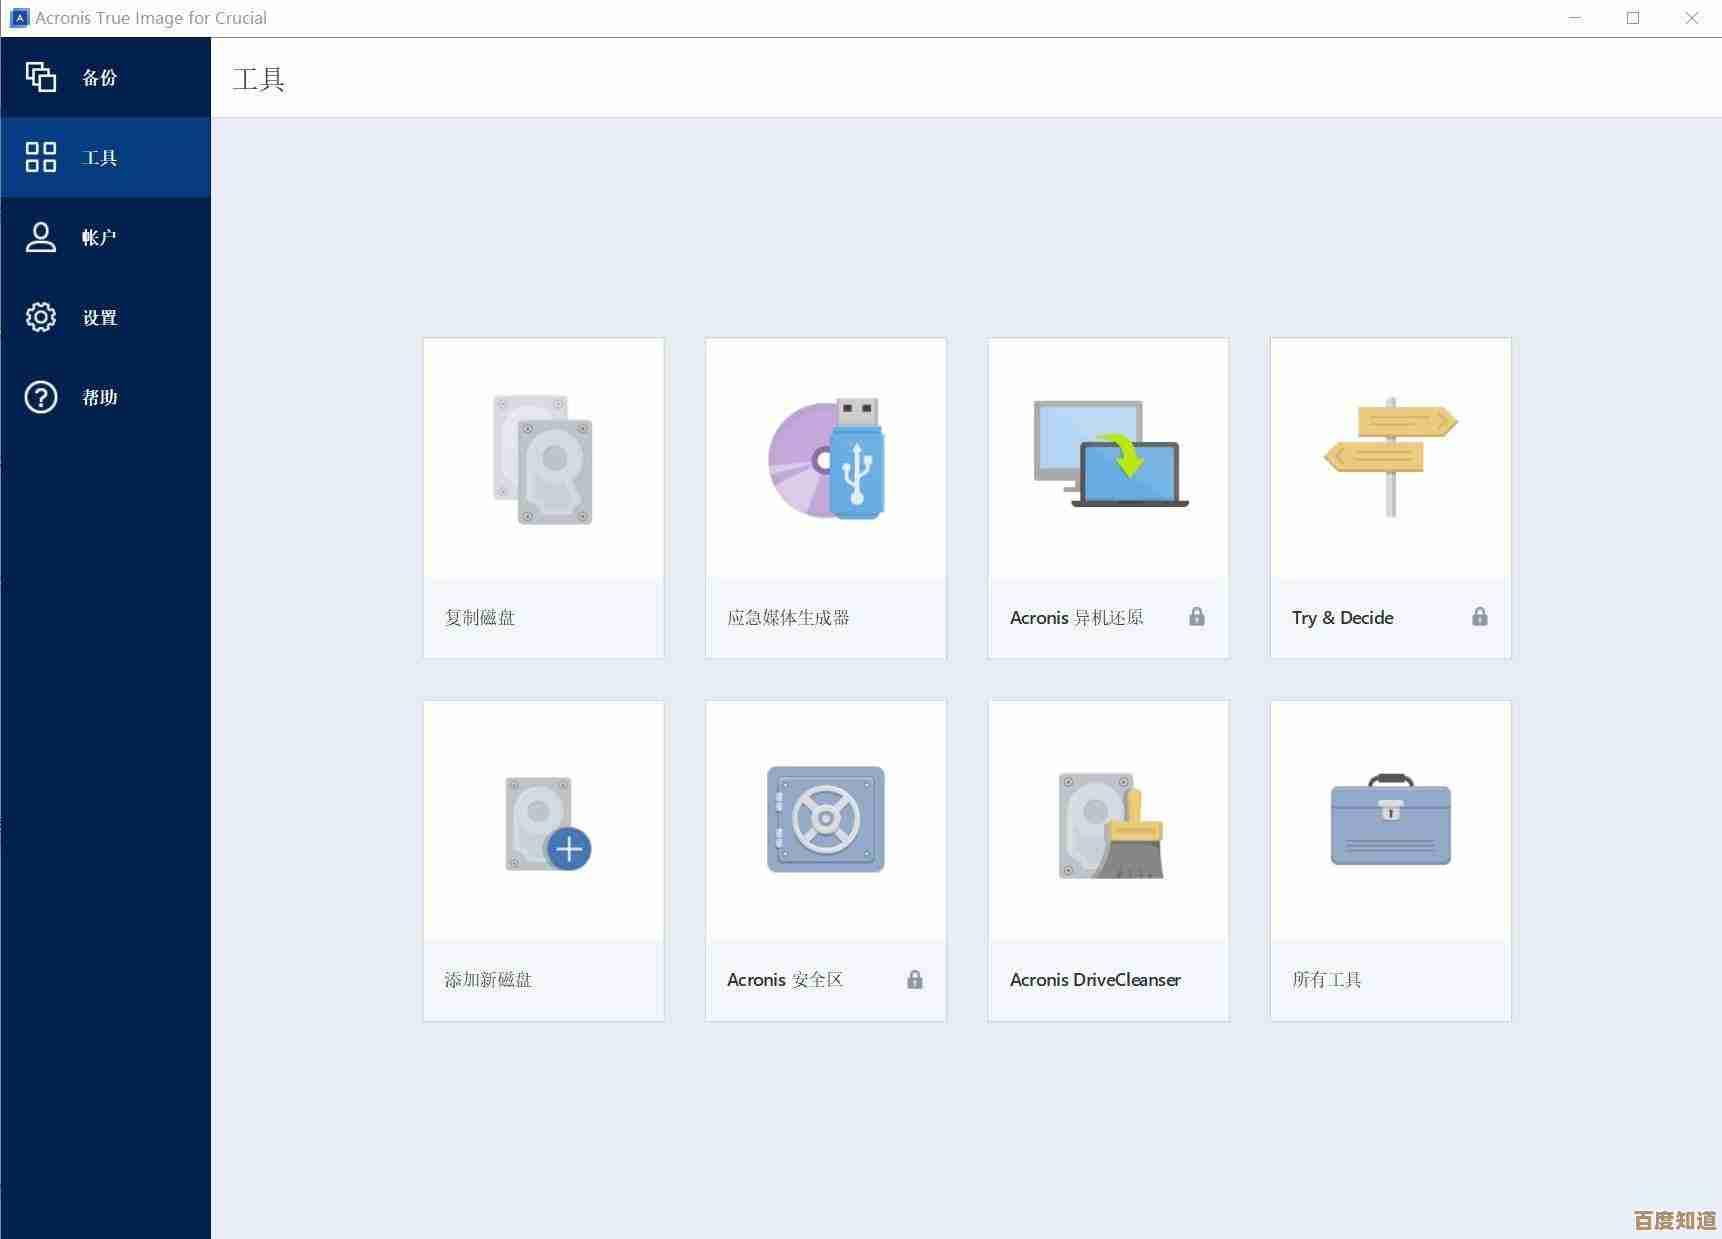Image resolution: width=1722 pixels, height=1239 pixels.
Task: Click the Acronis Secure Zone safe icon
Action: pos(826,819)
